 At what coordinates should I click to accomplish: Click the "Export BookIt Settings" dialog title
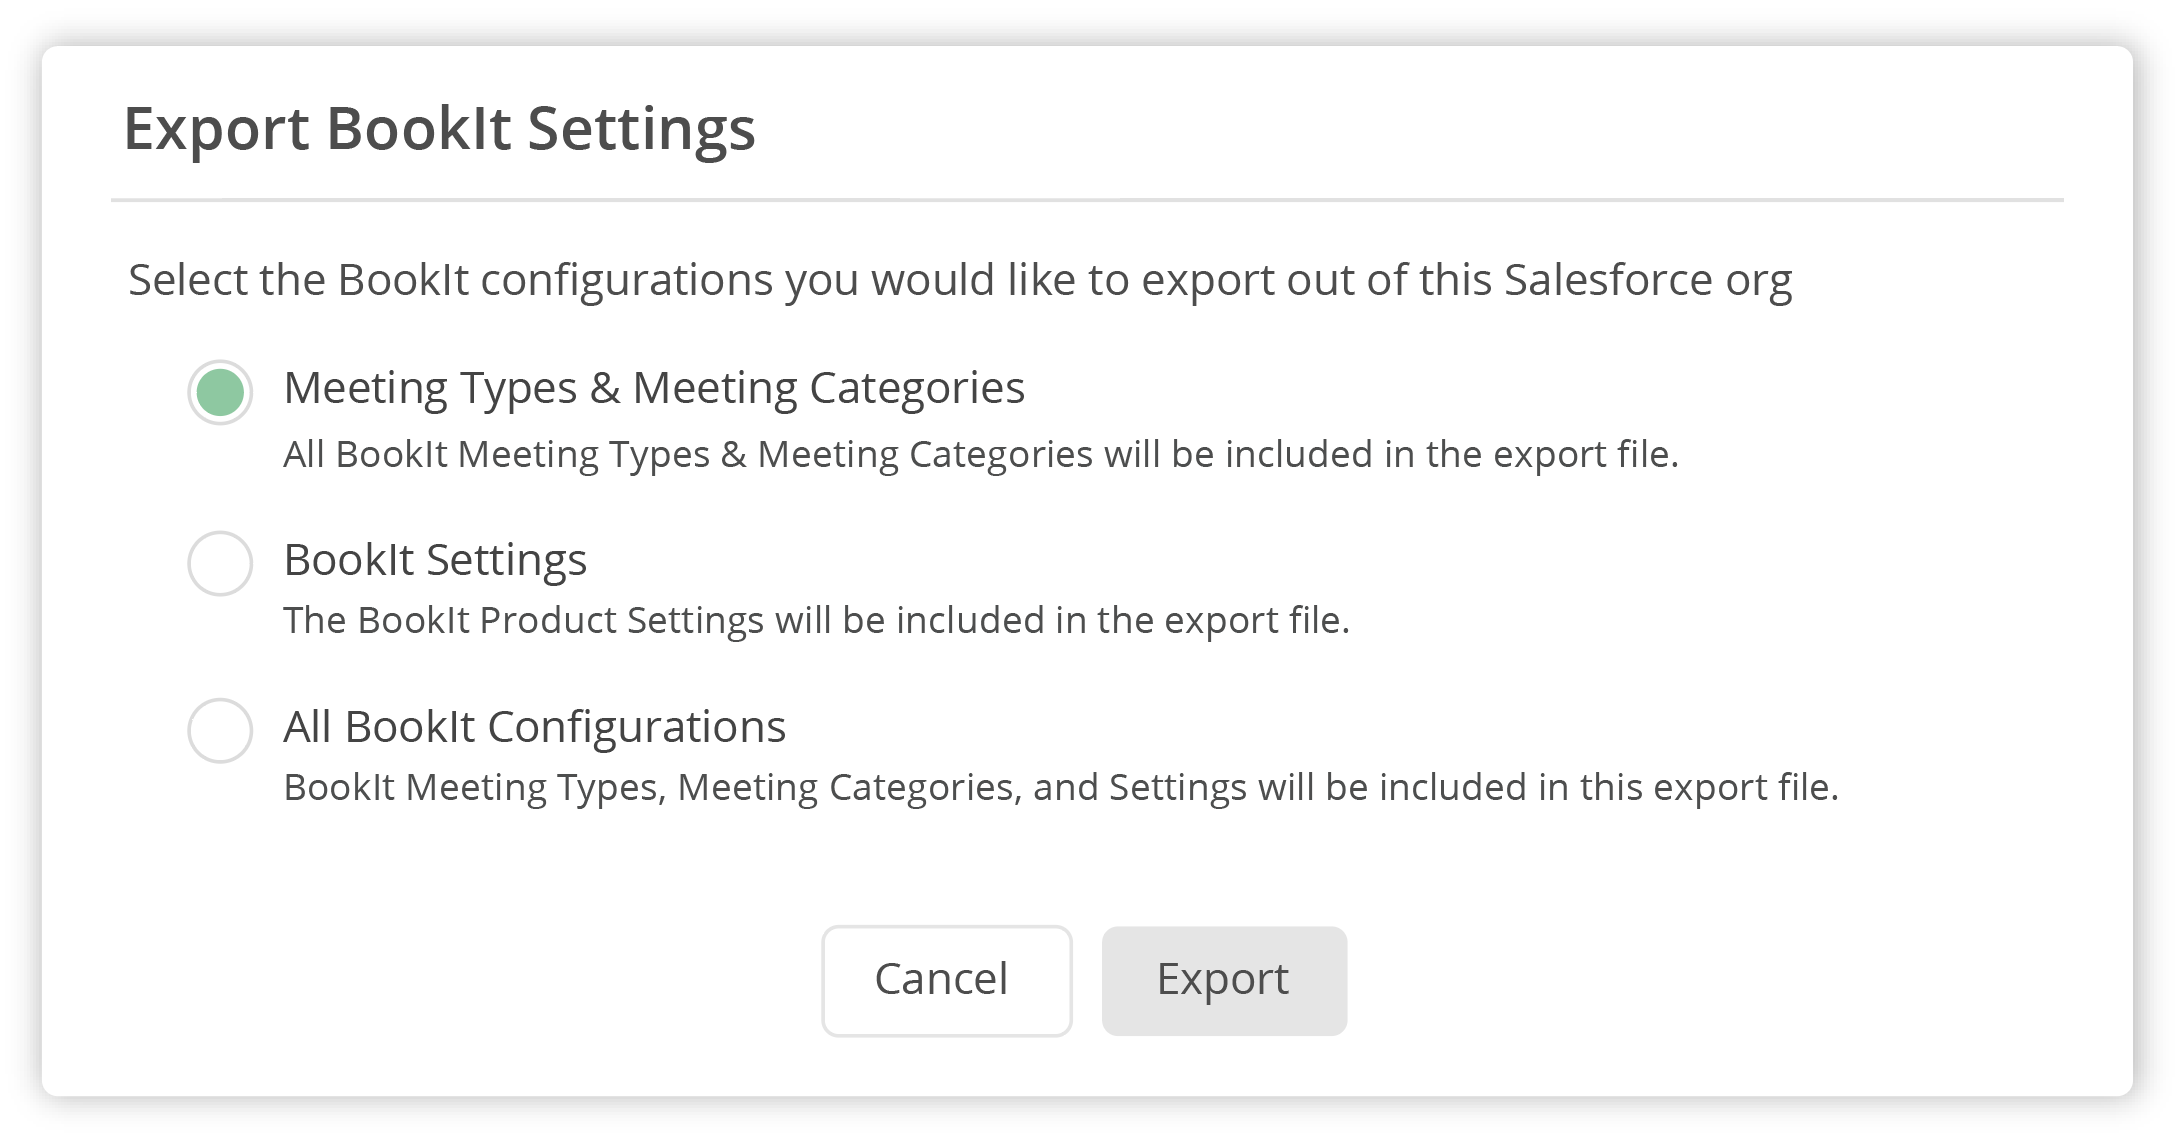439,129
